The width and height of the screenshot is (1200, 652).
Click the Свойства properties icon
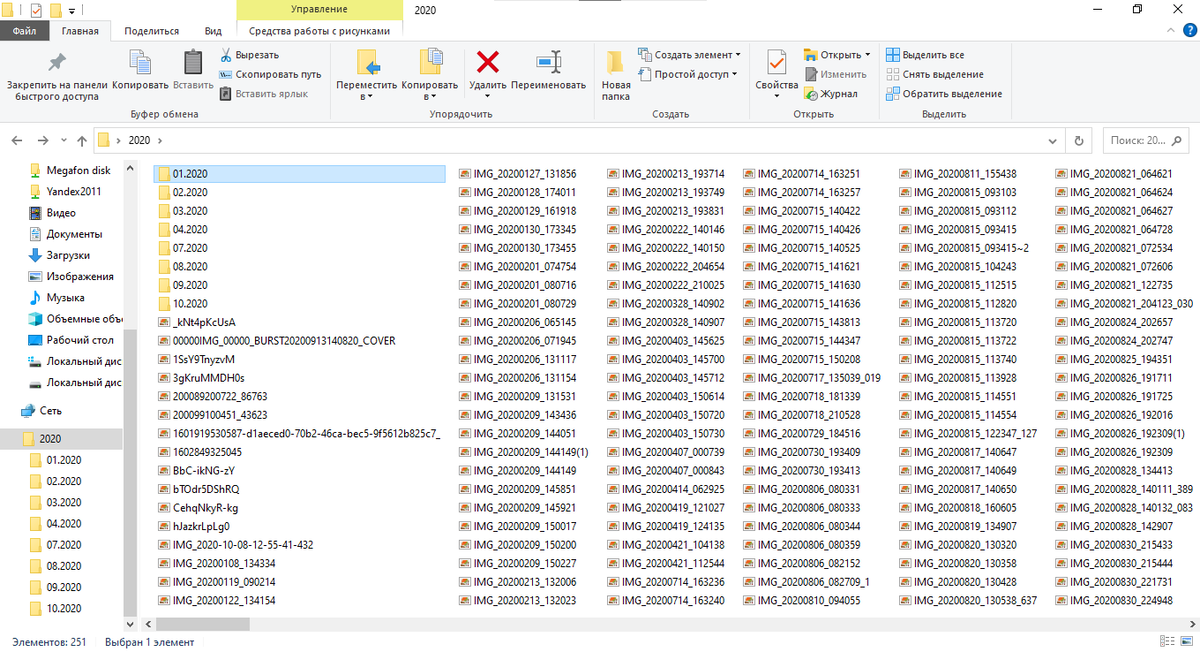click(x=777, y=62)
